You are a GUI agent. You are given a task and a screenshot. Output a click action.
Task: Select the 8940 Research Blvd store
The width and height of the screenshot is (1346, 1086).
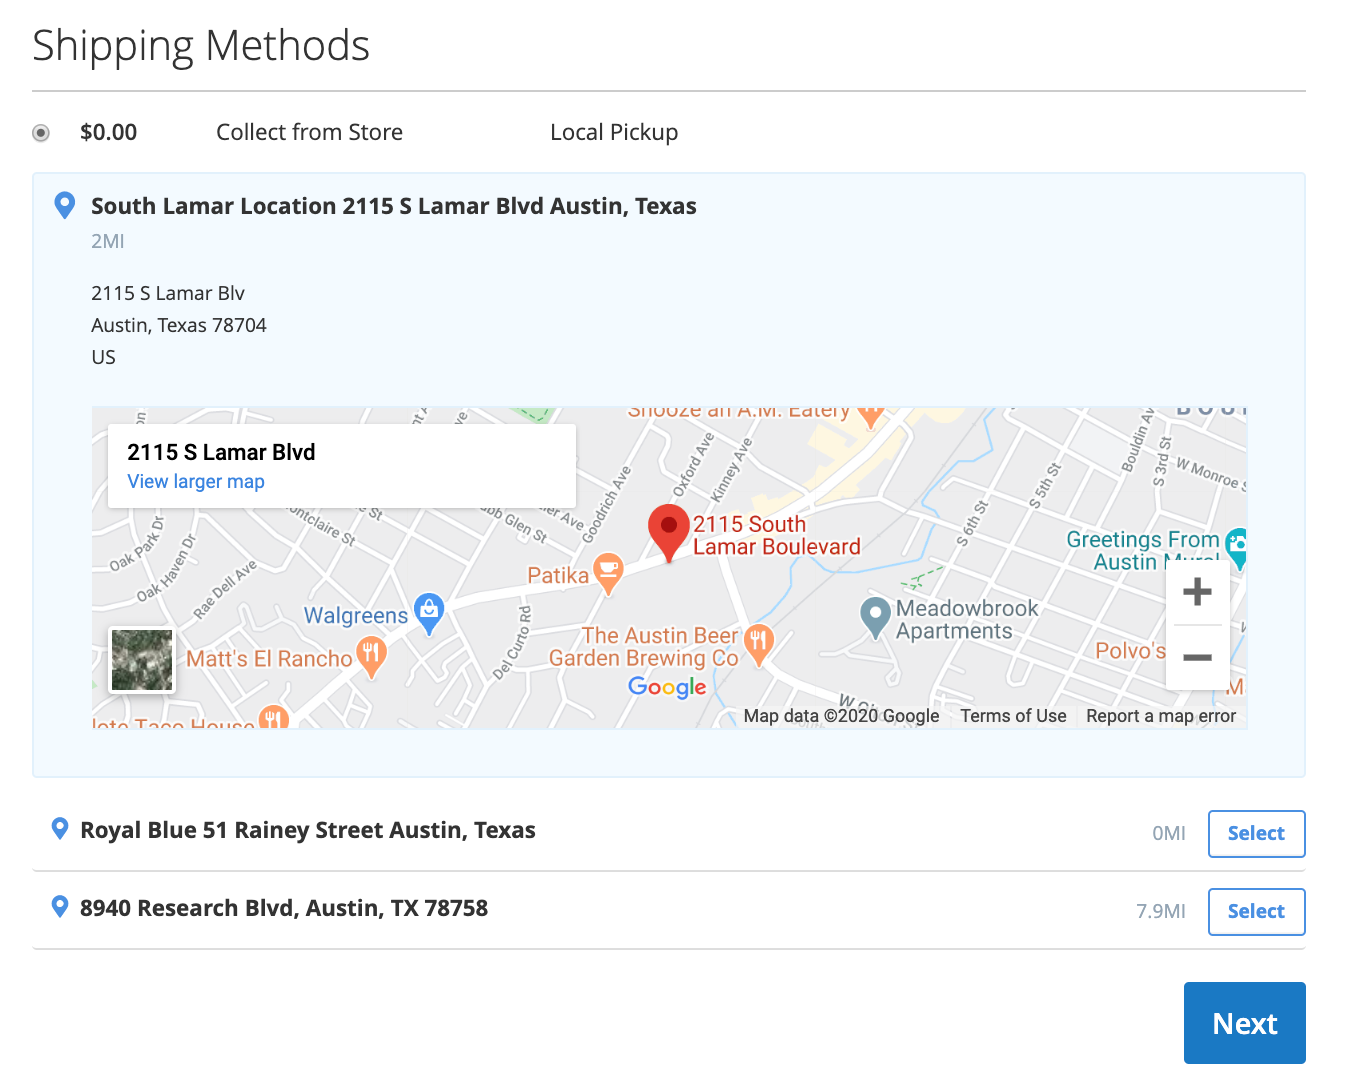coord(1256,912)
